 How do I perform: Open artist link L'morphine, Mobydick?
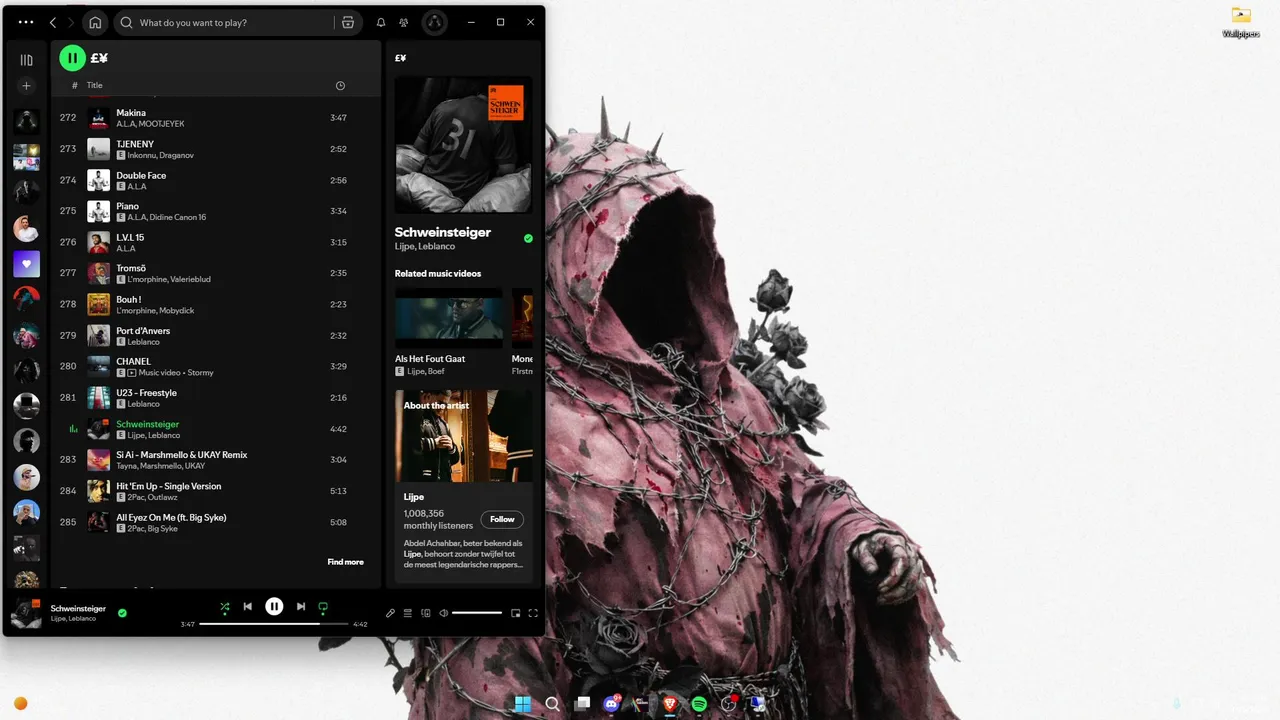pyautogui.click(x=155, y=311)
